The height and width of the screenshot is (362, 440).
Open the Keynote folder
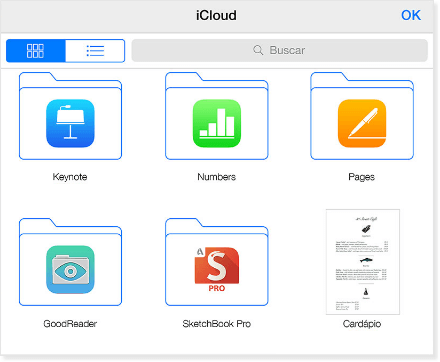tap(70, 116)
